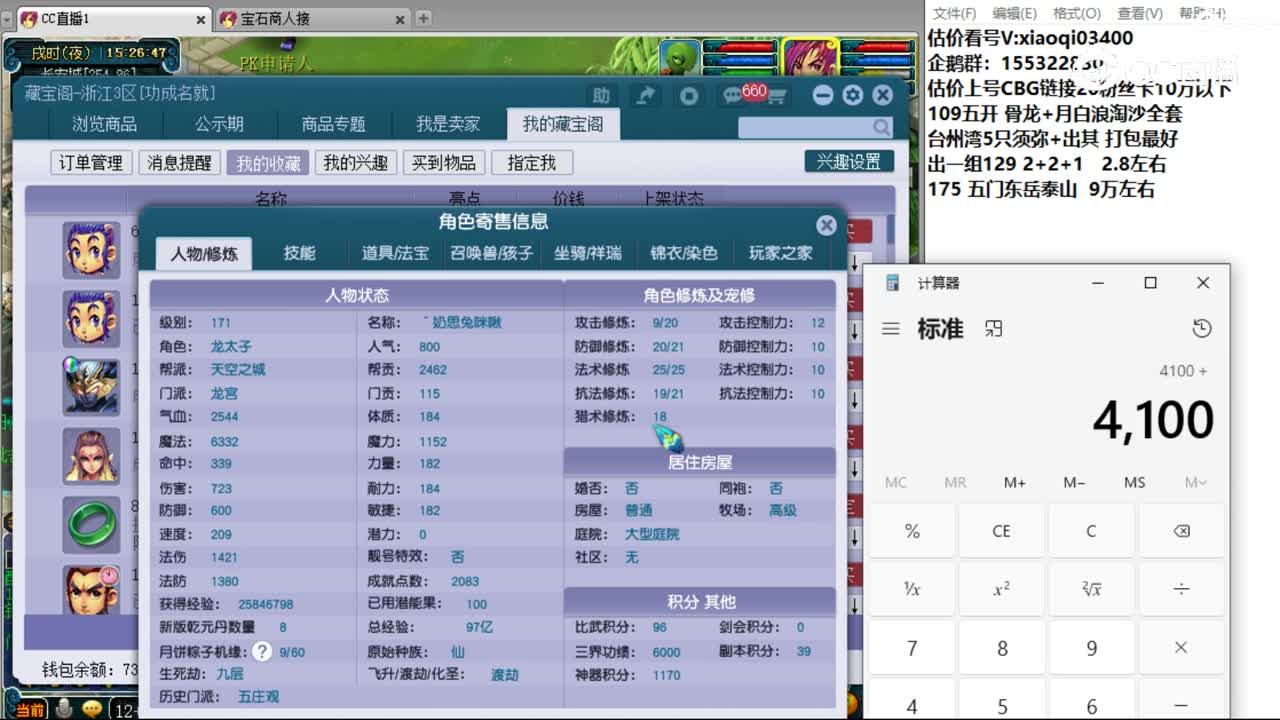1280x720 pixels.
Task: Click the 兴趣设置 button
Action: [x=846, y=160]
